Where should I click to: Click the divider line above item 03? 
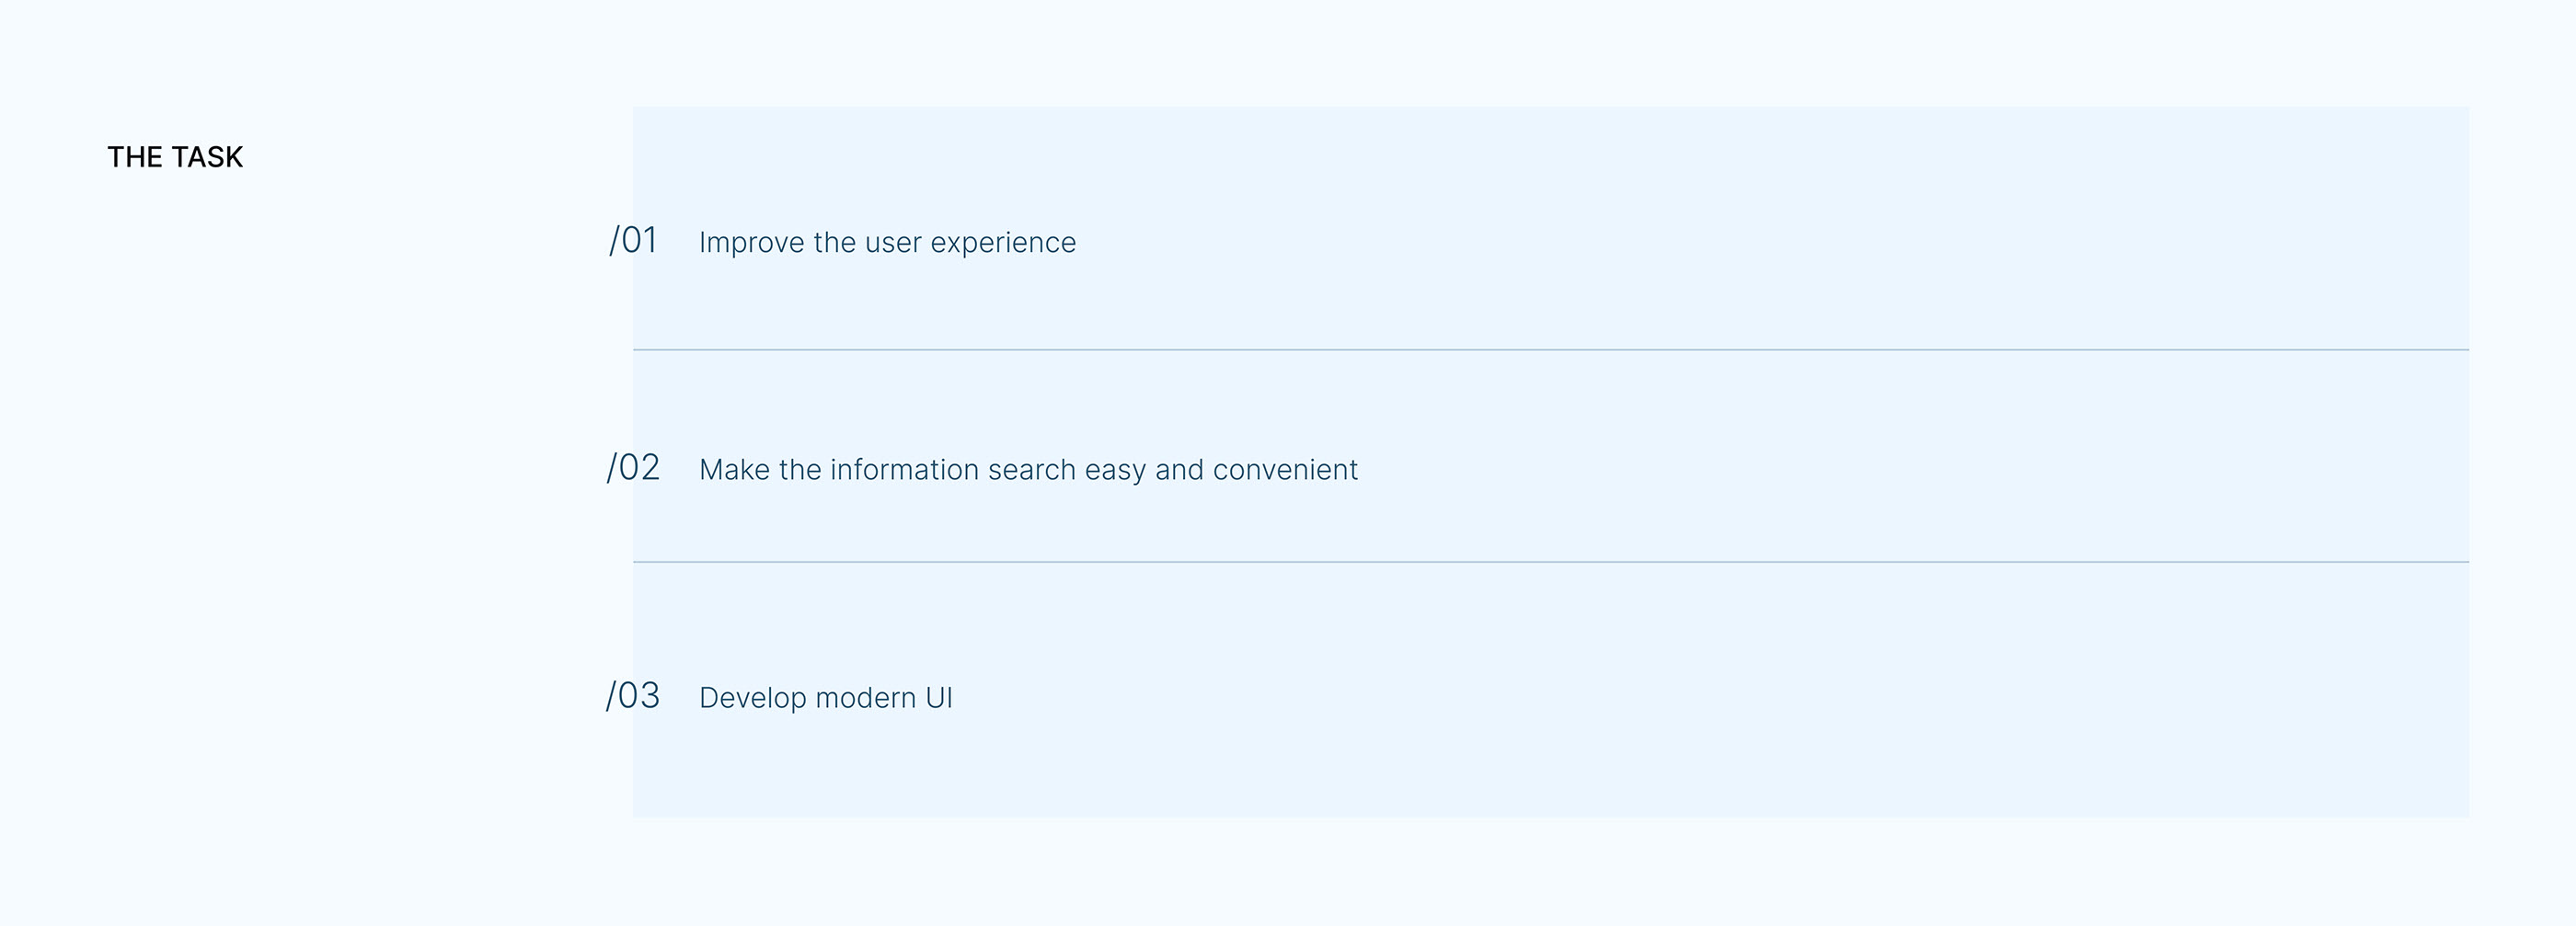[x=1550, y=562]
